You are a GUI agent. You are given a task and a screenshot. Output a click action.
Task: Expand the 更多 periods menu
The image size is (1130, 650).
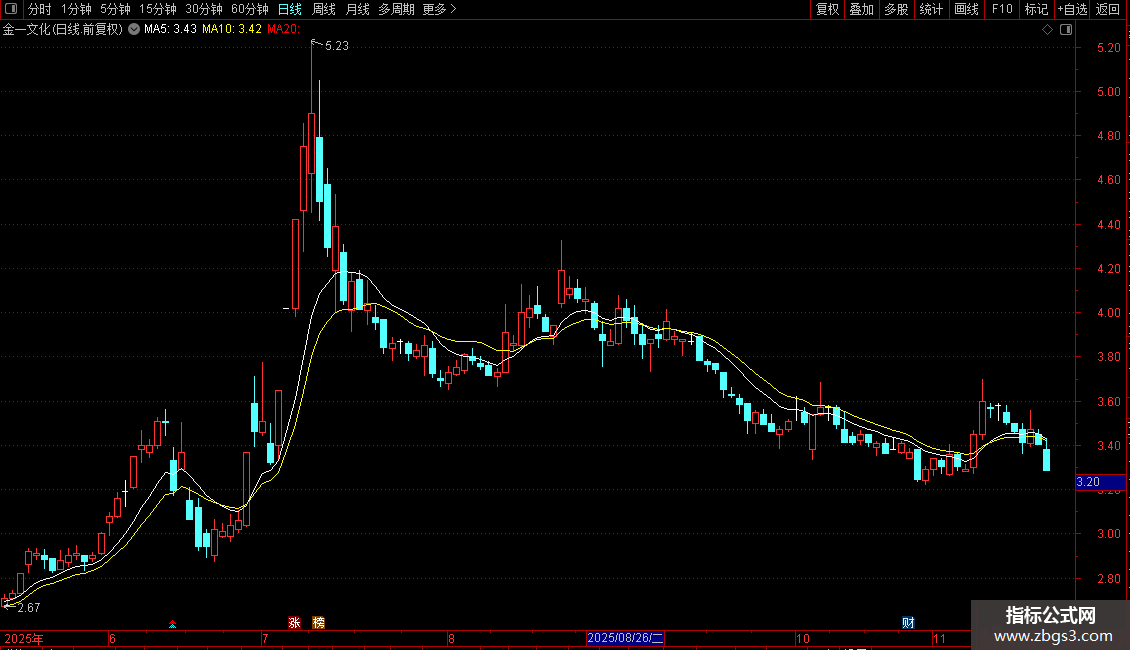pos(439,9)
